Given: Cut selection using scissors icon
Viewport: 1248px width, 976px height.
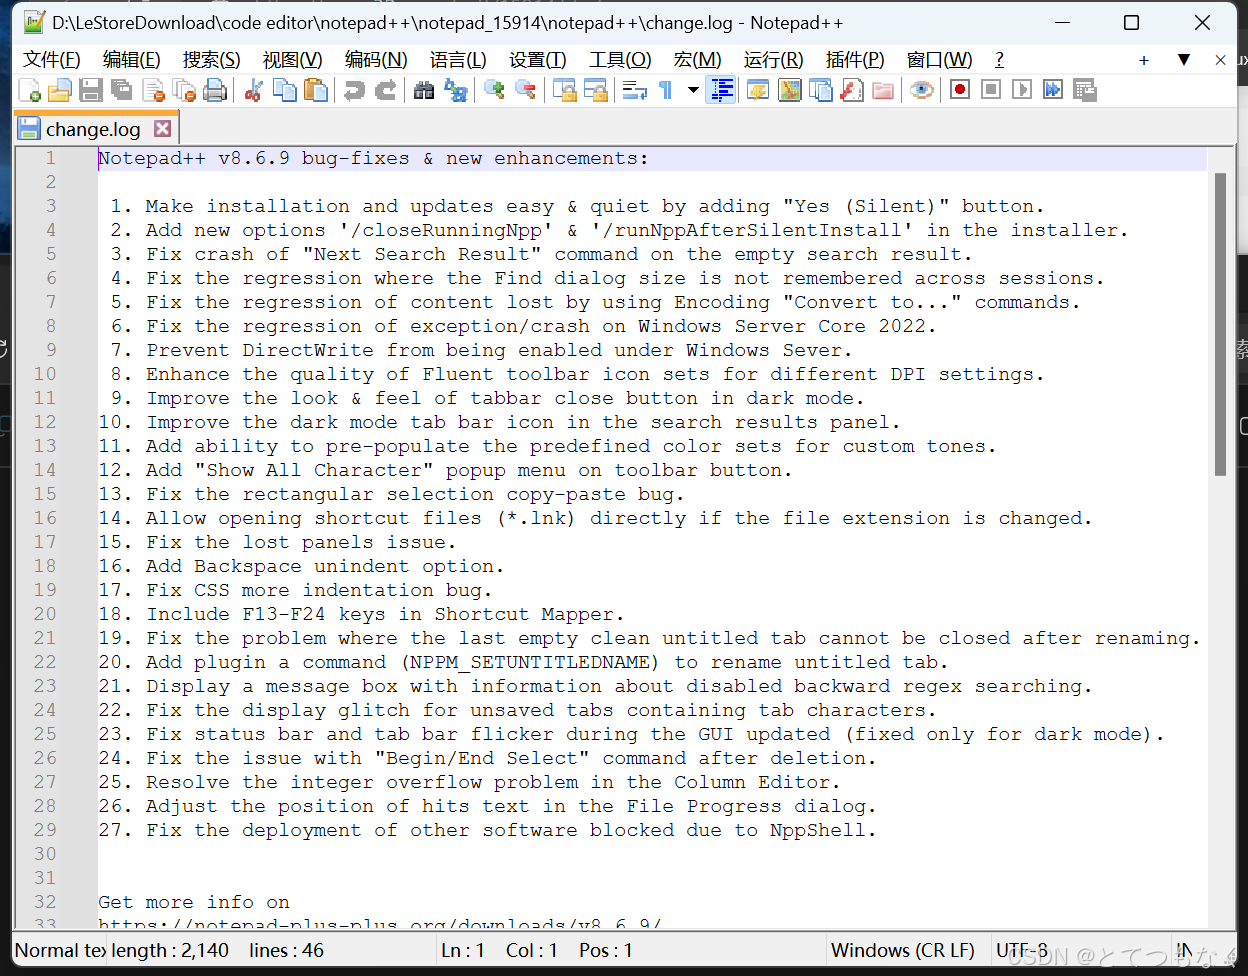Looking at the screenshot, I should pyautogui.click(x=254, y=91).
